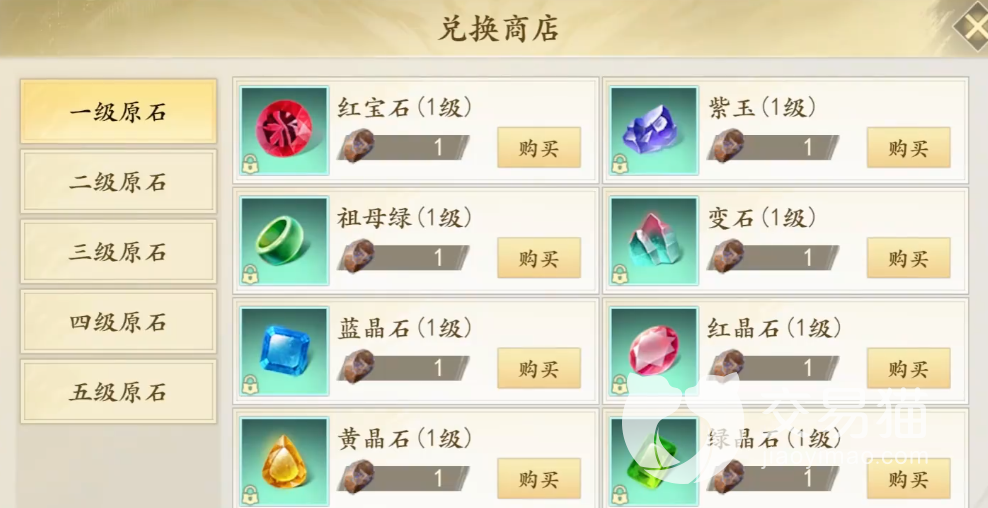988x508 pixels.
Task: Select the Yellow Crystal (黄晶石) gem icon
Action: [284, 461]
